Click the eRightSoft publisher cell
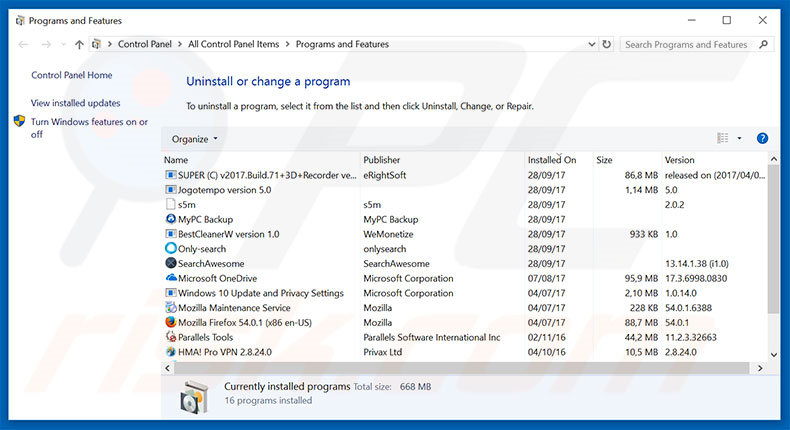This screenshot has height=430, width=790. click(x=384, y=175)
